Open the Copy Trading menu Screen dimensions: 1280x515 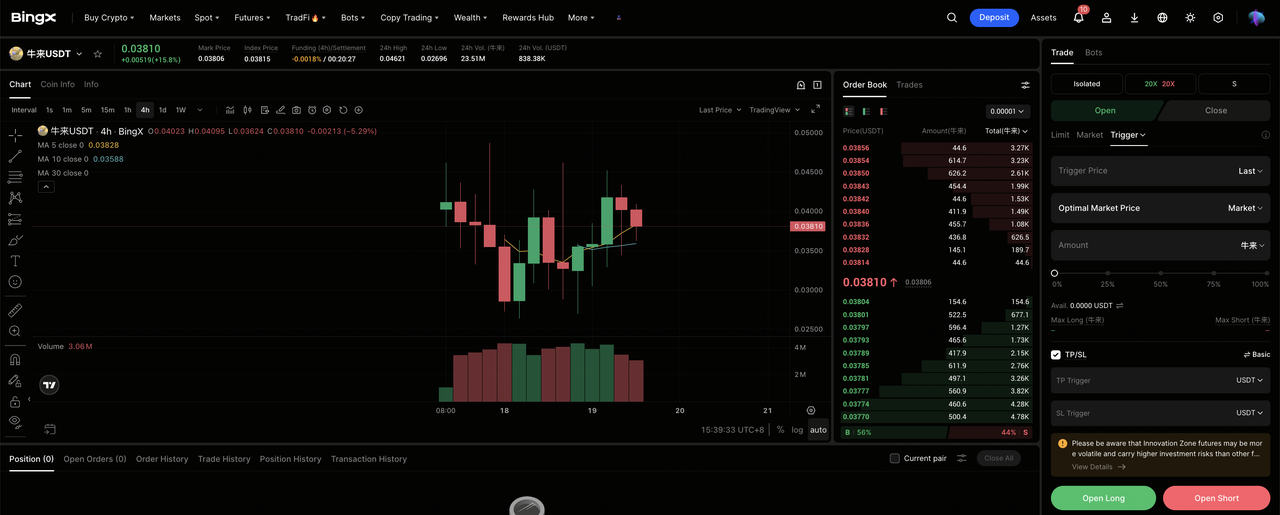pos(410,18)
